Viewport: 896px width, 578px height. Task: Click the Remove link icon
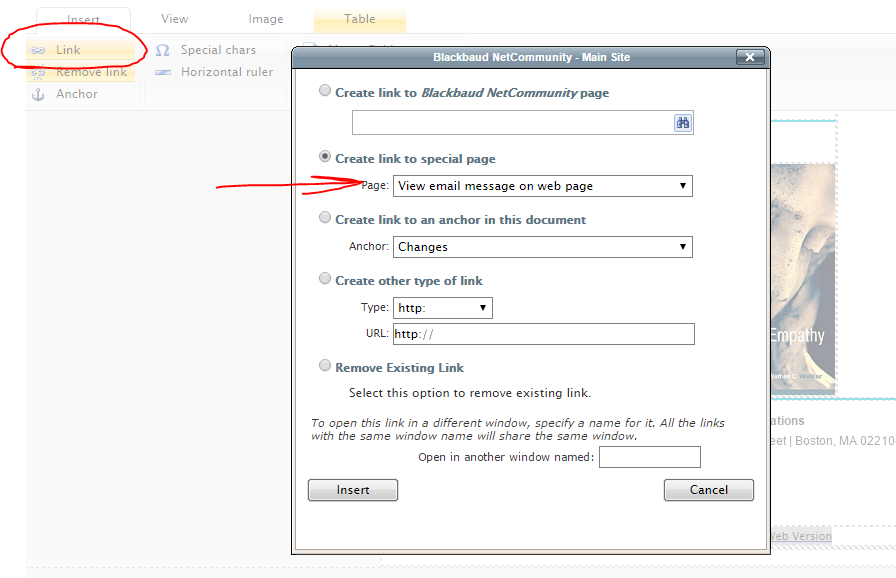(x=38, y=73)
